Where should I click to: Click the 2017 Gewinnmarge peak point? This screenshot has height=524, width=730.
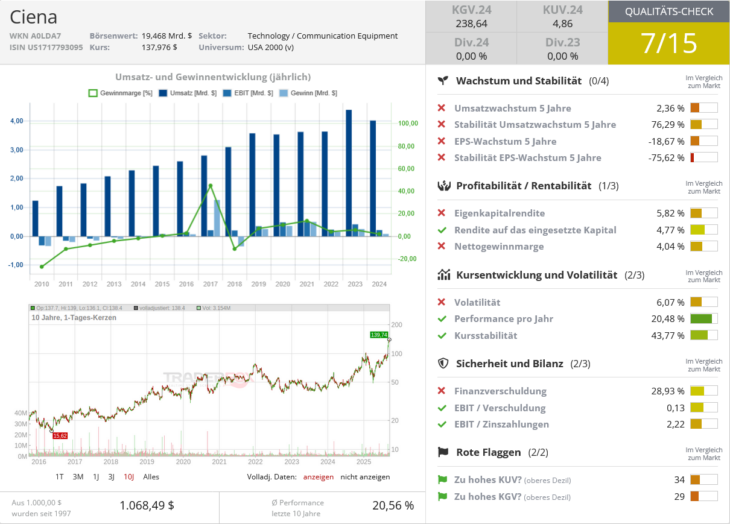pyautogui.click(x=210, y=186)
